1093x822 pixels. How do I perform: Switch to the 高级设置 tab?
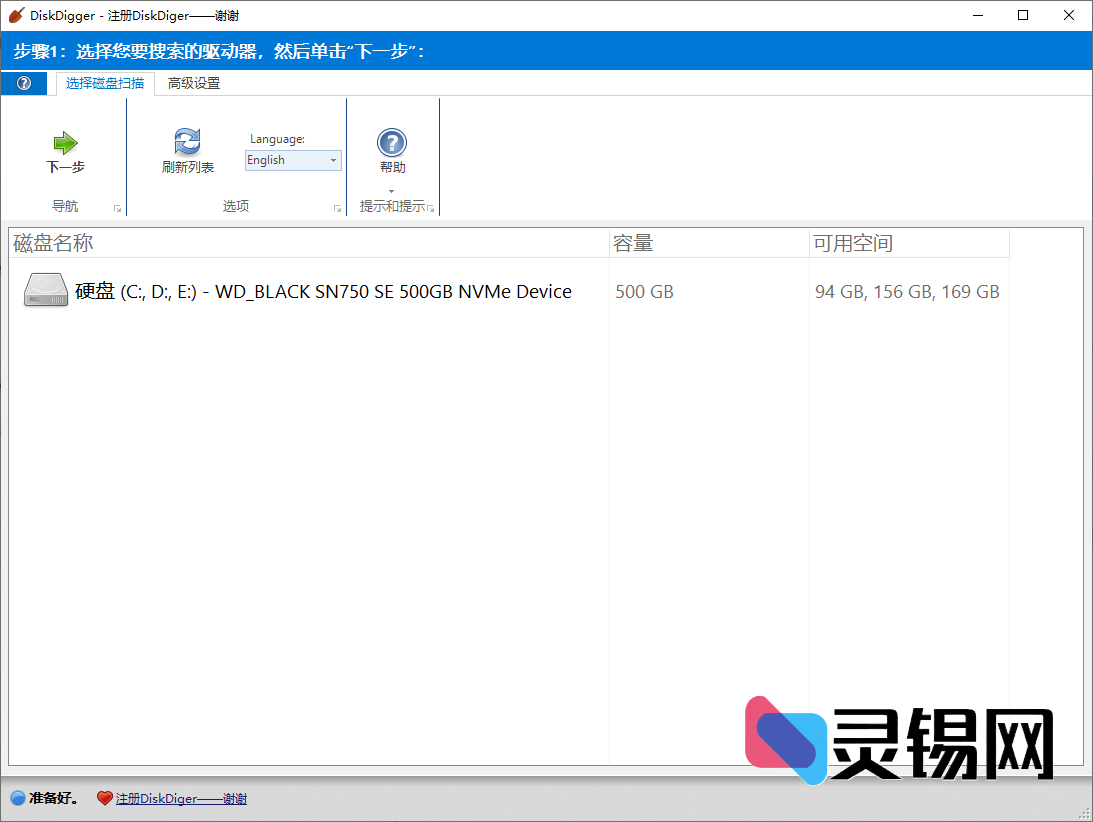tap(193, 83)
